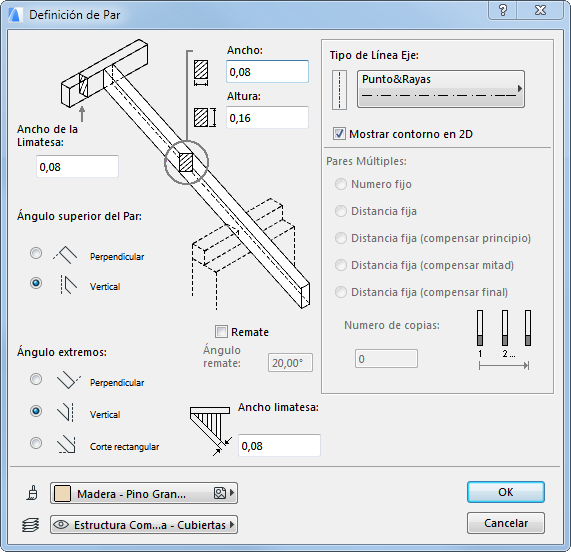Select Vertical for Ángulo extremos
The image size is (571, 552).
(x=36, y=411)
